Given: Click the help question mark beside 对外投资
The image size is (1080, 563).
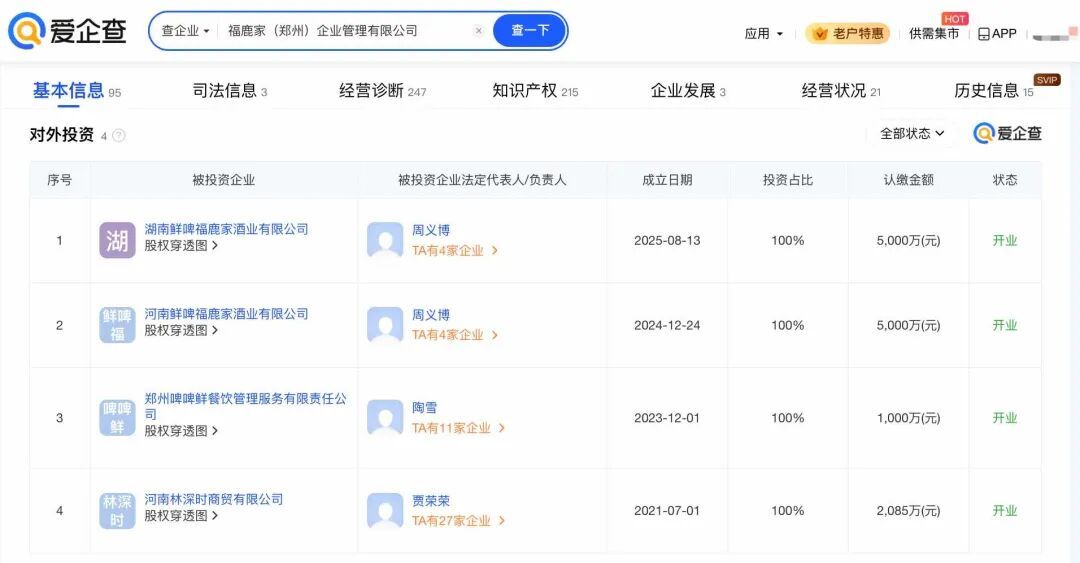Looking at the screenshot, I should 119,135.
